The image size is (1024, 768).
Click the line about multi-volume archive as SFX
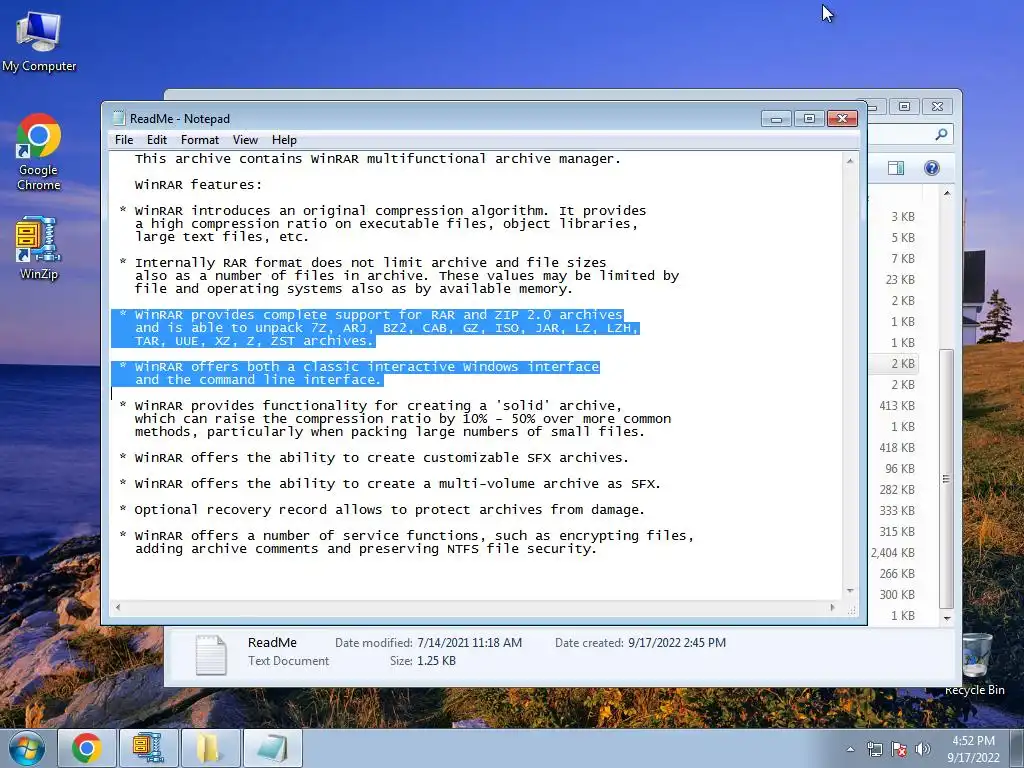397,484
